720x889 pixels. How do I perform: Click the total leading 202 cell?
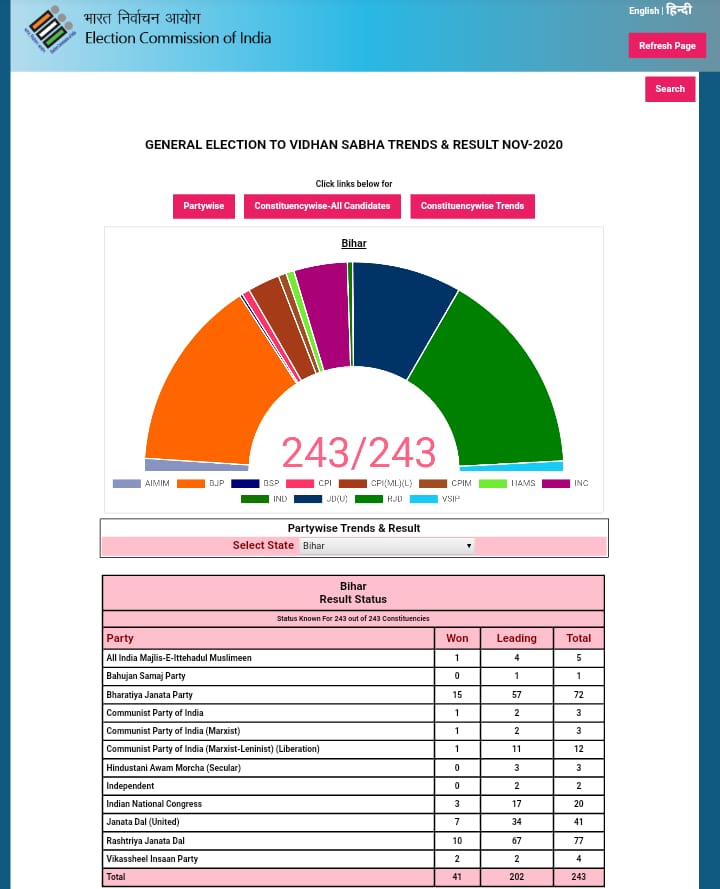pos(516,877)
